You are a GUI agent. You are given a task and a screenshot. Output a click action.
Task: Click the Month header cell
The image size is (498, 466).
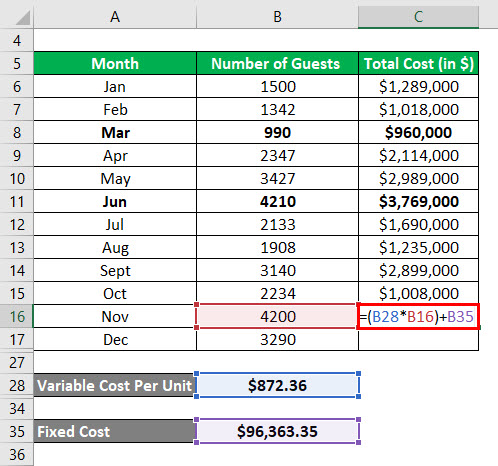tap(115, 63)
